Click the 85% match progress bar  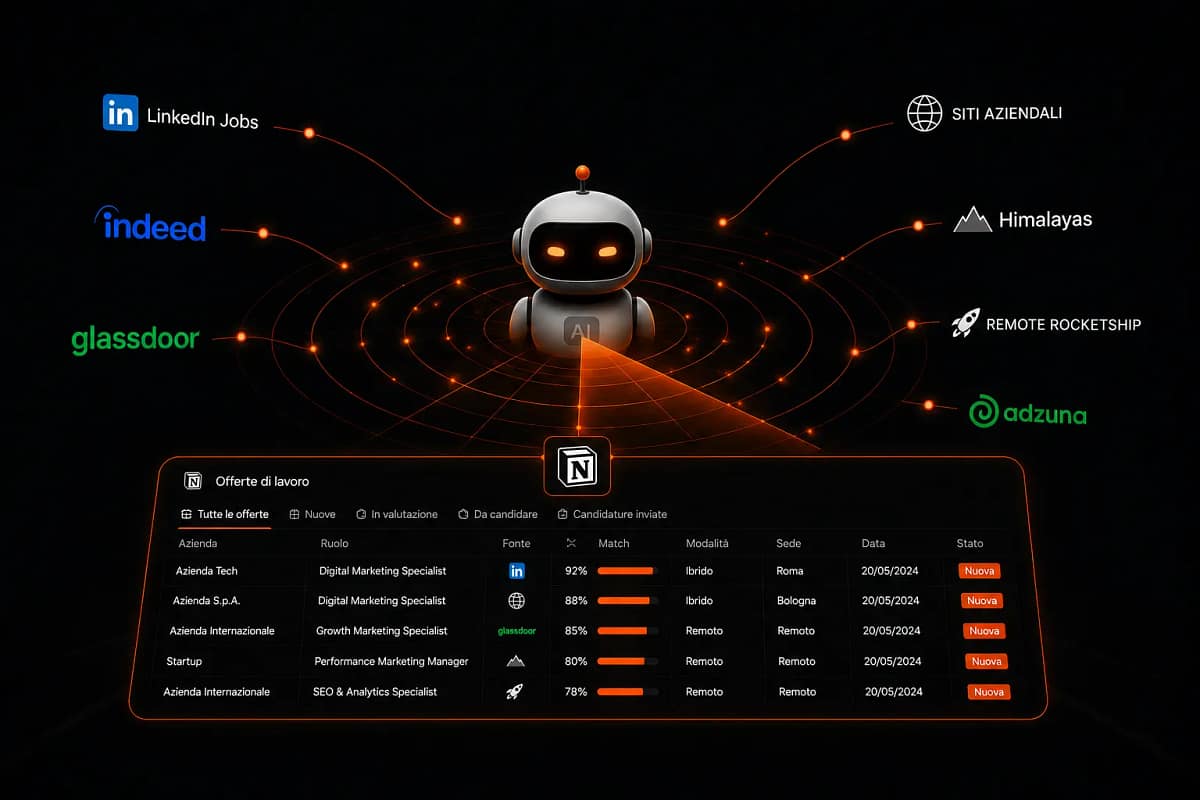click(628, 631)
